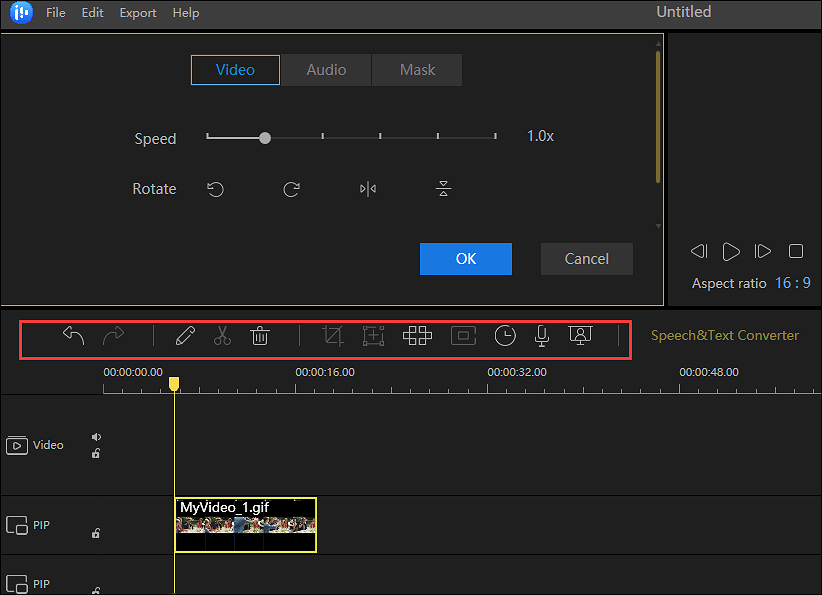The height and width of the screenshot is (595, 822).
Task: Open the Export menu
Action: (138, 13)
